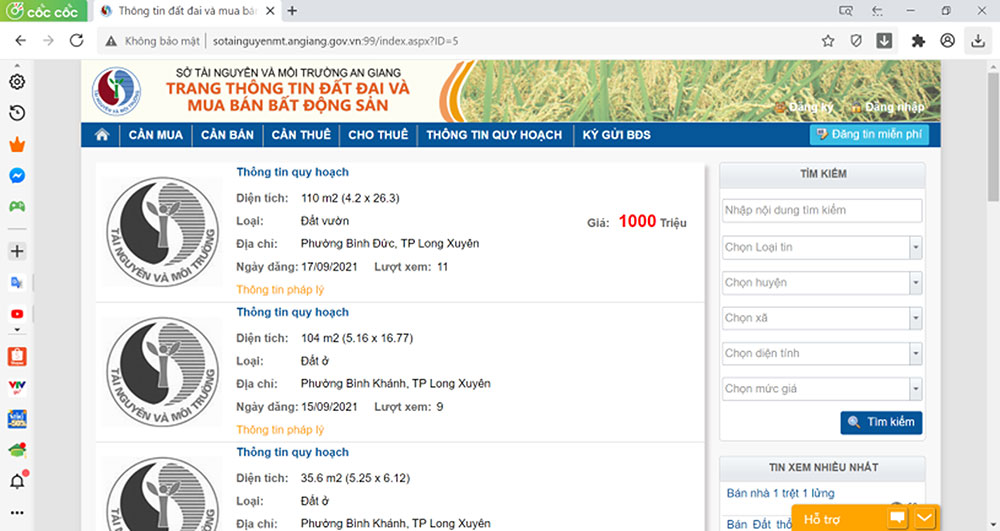This screenshot has width=1000, height=531.
Task: Open Shopee sidebar shortcut
Action: [17, 356]
